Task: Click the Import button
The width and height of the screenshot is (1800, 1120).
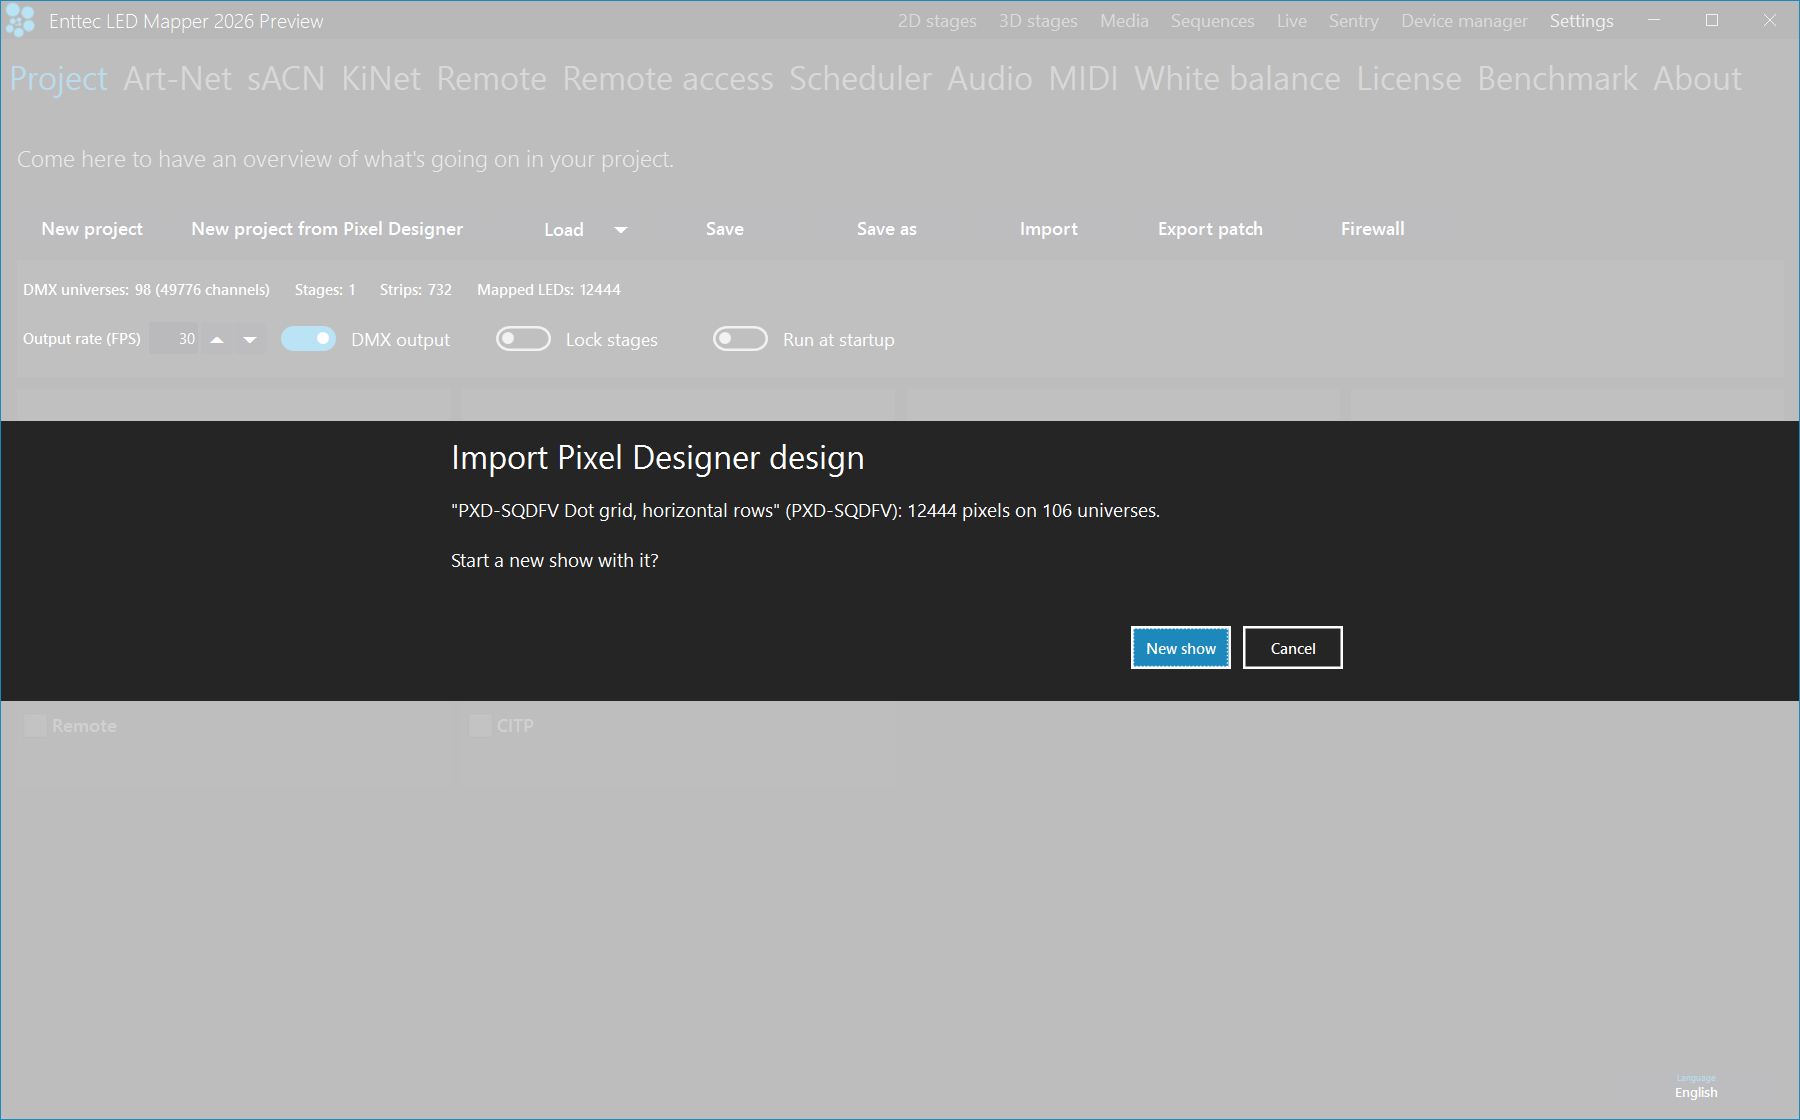Action: (x=1049, y=229)
